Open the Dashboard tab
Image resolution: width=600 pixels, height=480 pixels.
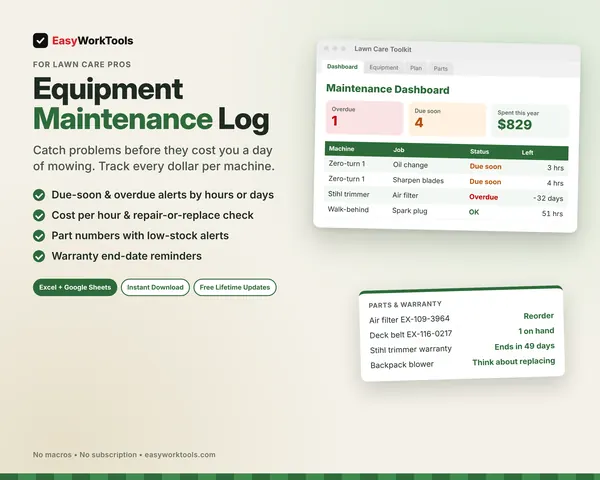click(x=342, y=67)
